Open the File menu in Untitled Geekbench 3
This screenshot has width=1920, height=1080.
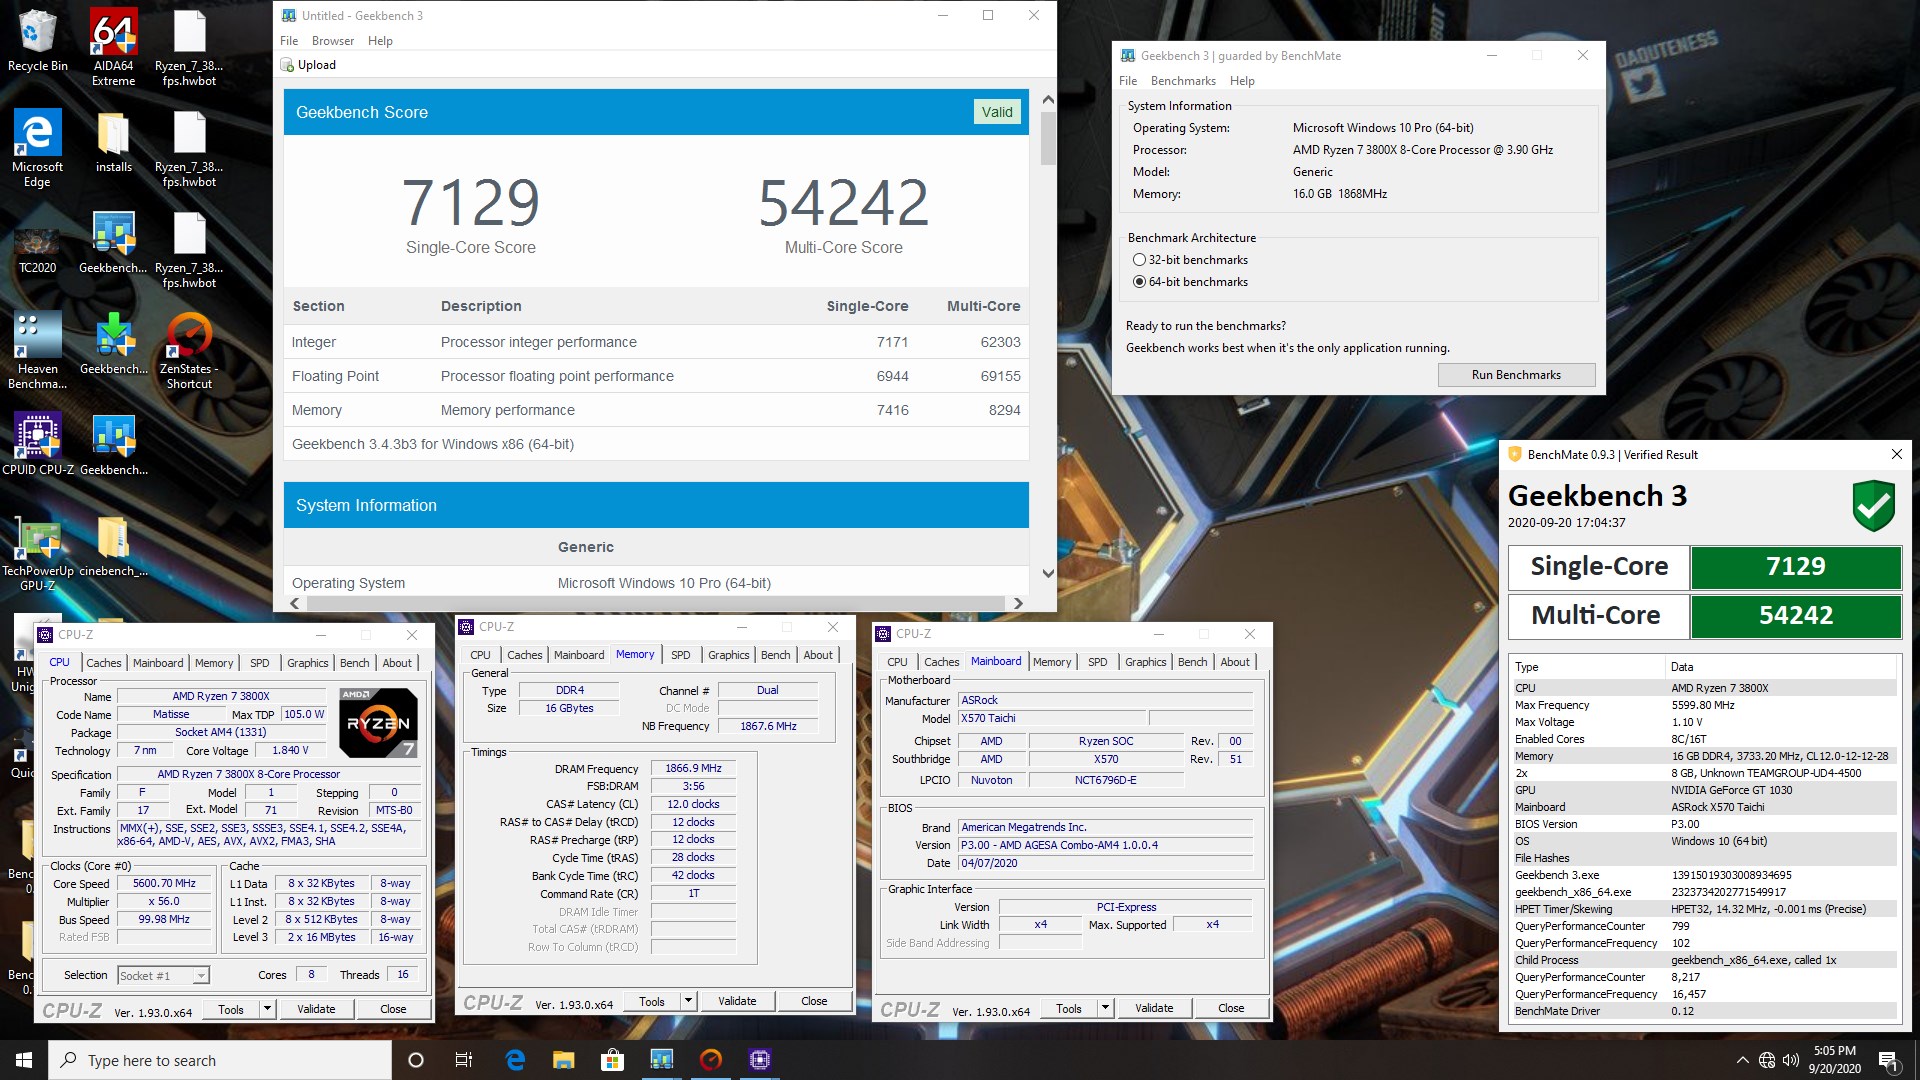coord(289,41)
